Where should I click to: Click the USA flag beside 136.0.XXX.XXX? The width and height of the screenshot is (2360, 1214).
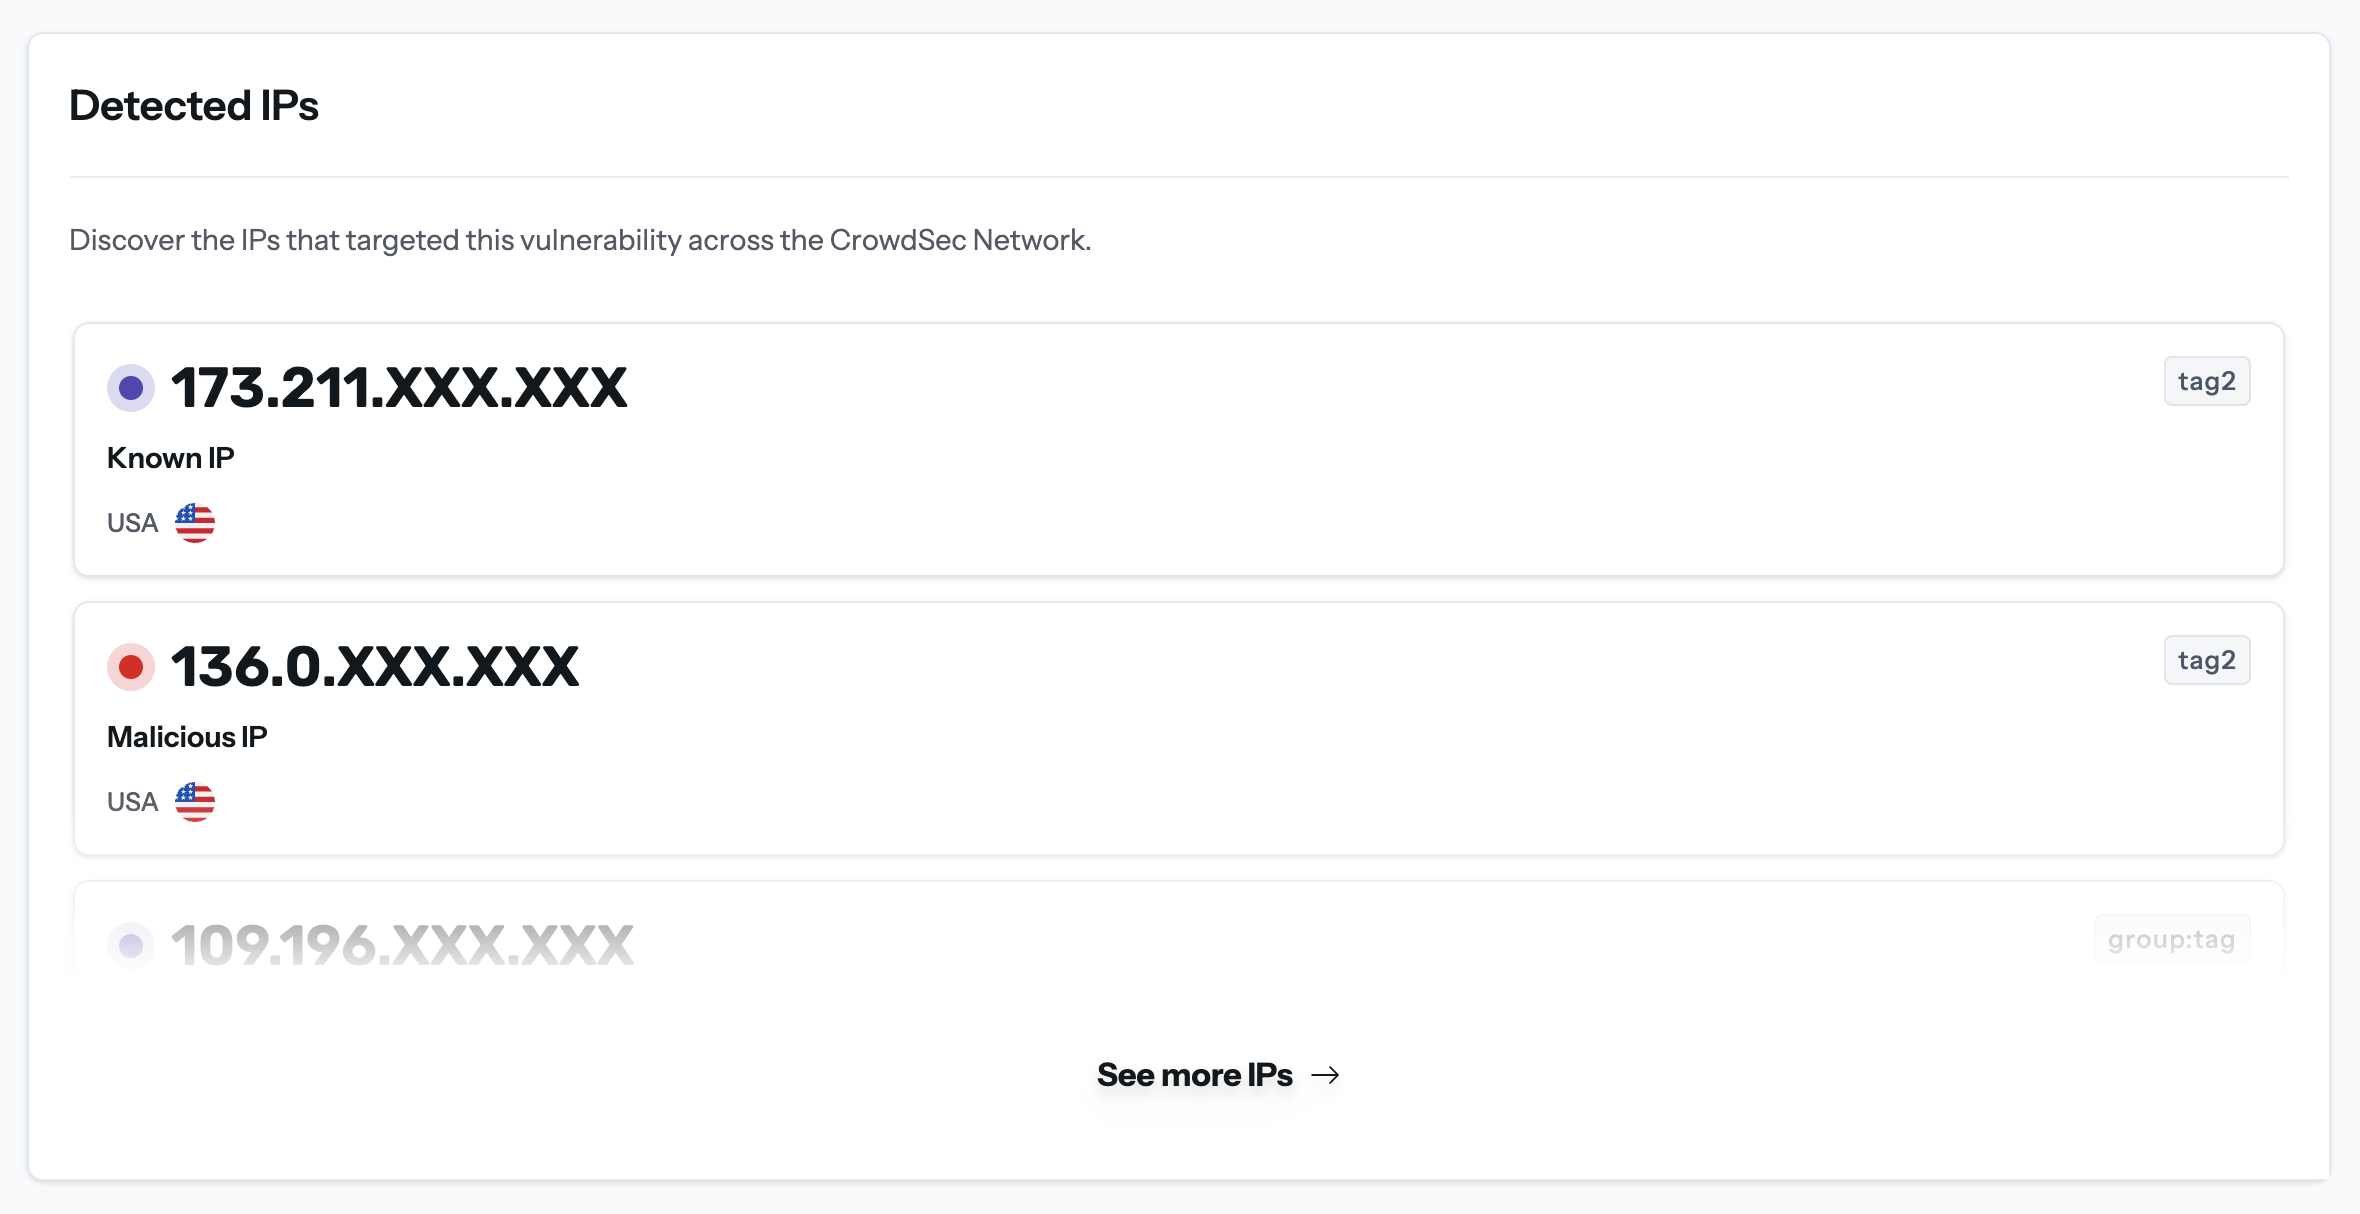click(194, 800)
